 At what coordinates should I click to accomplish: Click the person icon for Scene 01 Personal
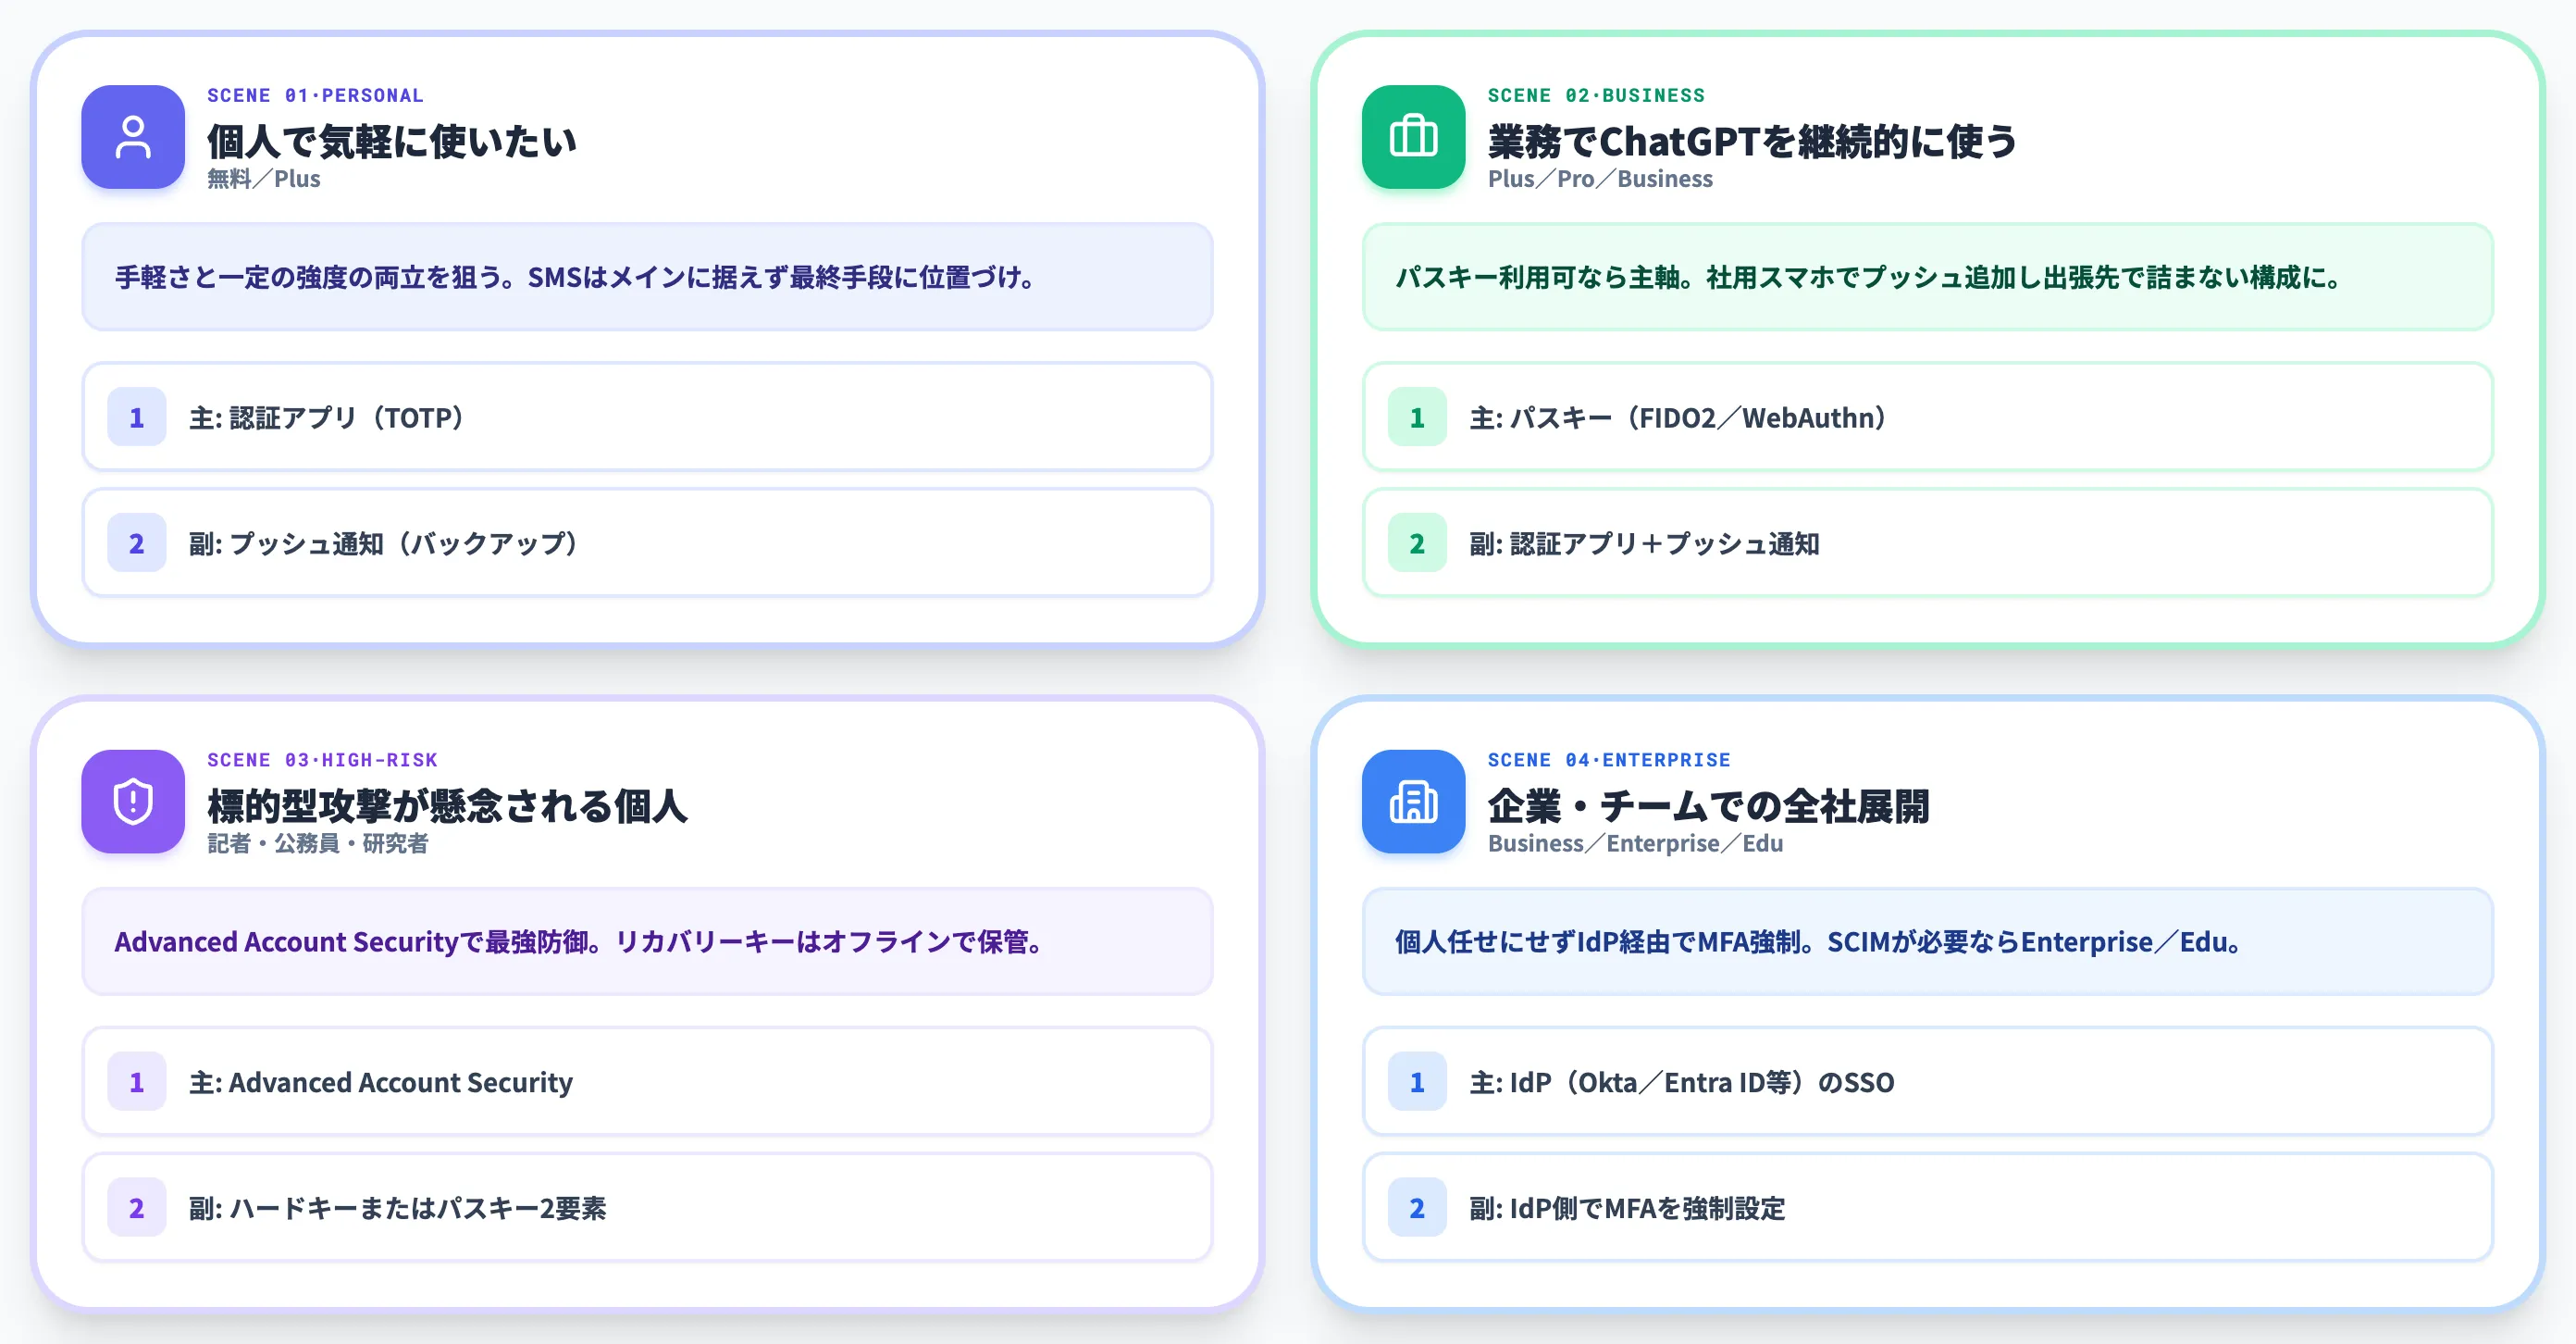click(x=133, y=137)
